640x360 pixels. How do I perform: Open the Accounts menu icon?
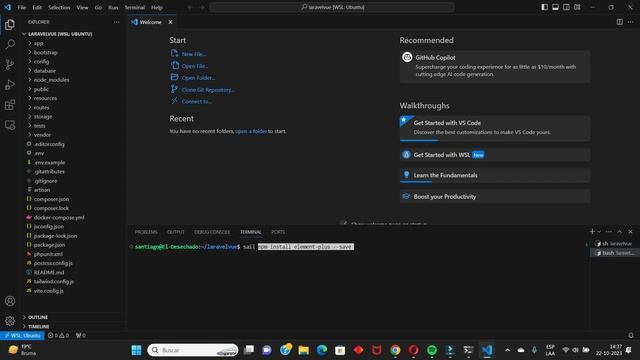point(10,301)
